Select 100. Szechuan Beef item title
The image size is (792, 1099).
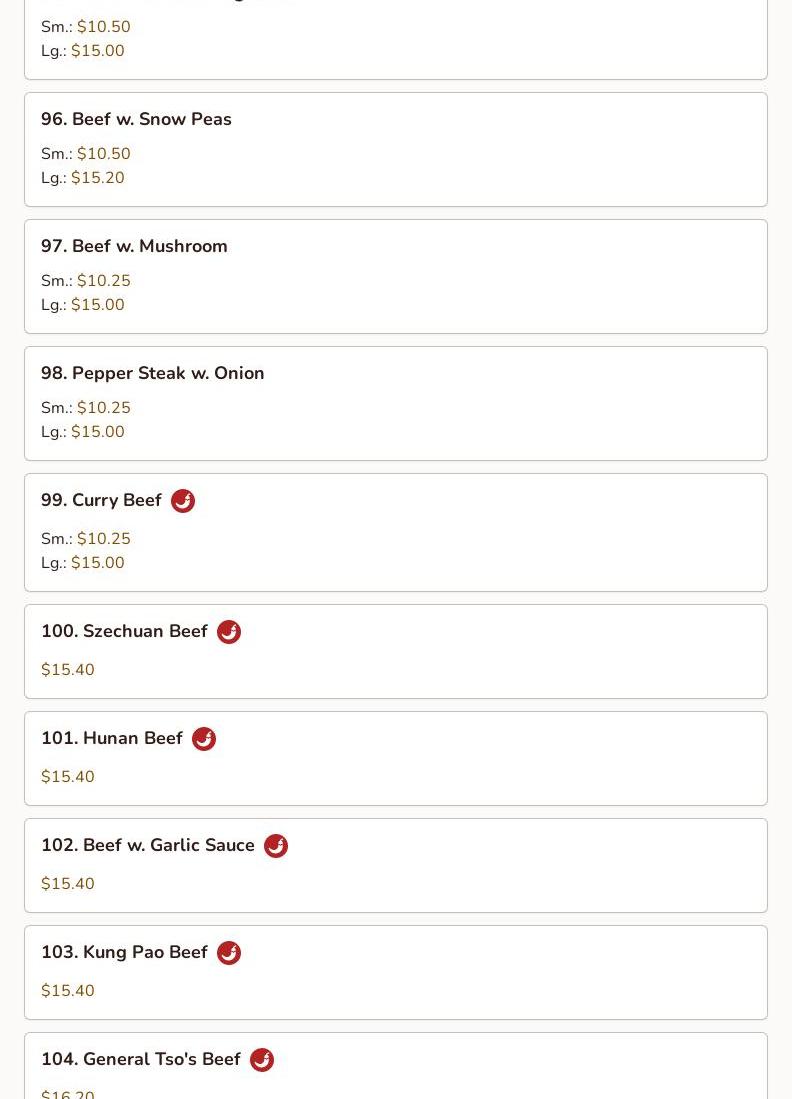[124, 631]
